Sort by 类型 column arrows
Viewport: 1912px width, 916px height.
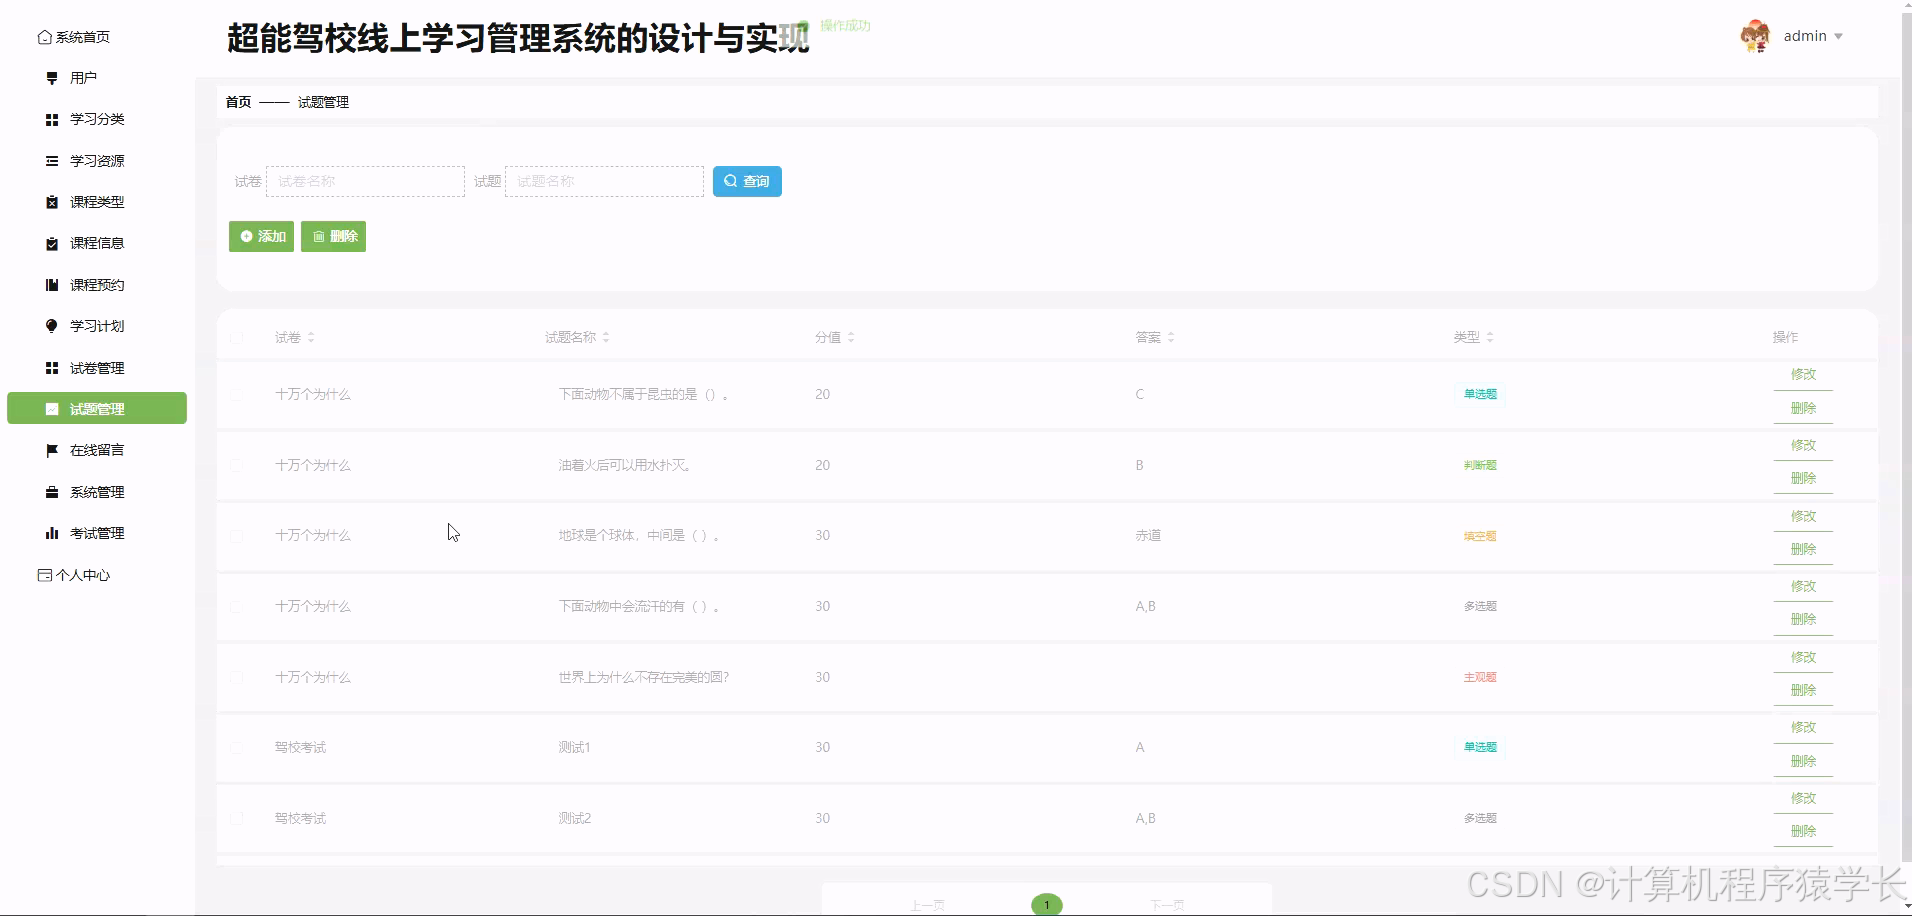(1490, 338)
